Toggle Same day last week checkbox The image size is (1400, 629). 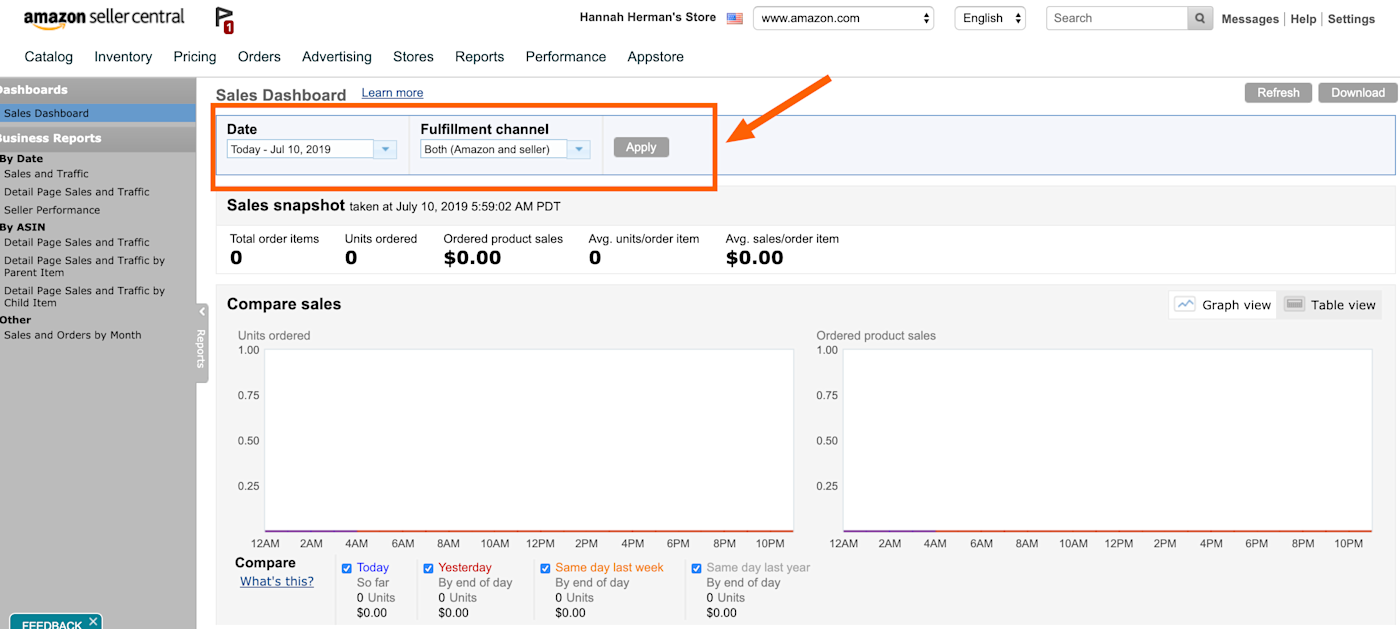coord(545,568)
